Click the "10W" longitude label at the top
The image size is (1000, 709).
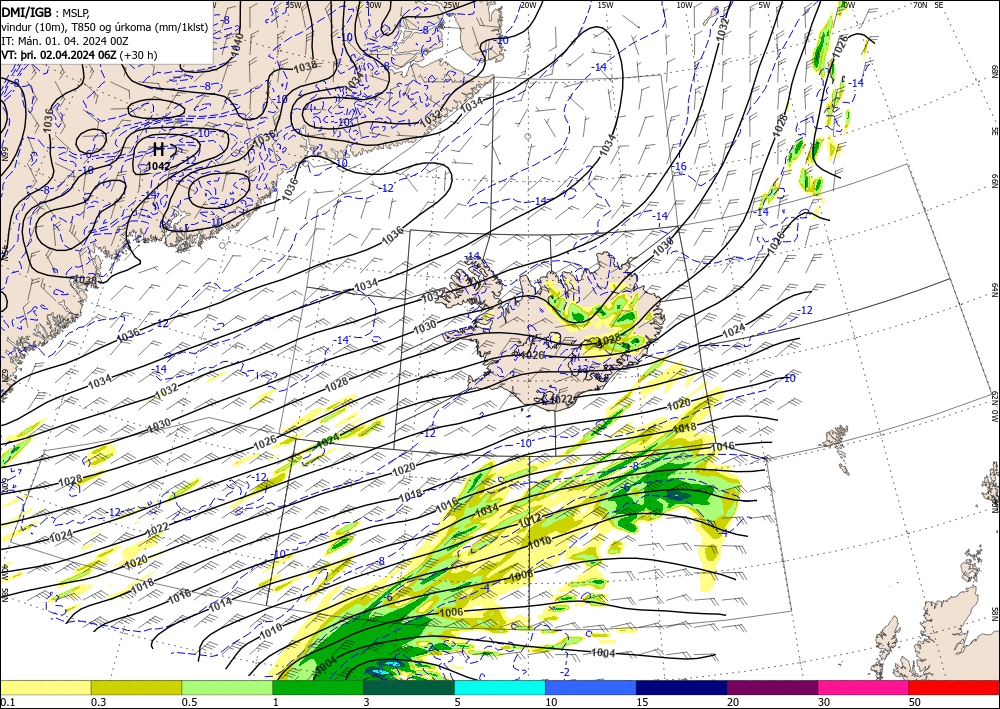point(684,5)
